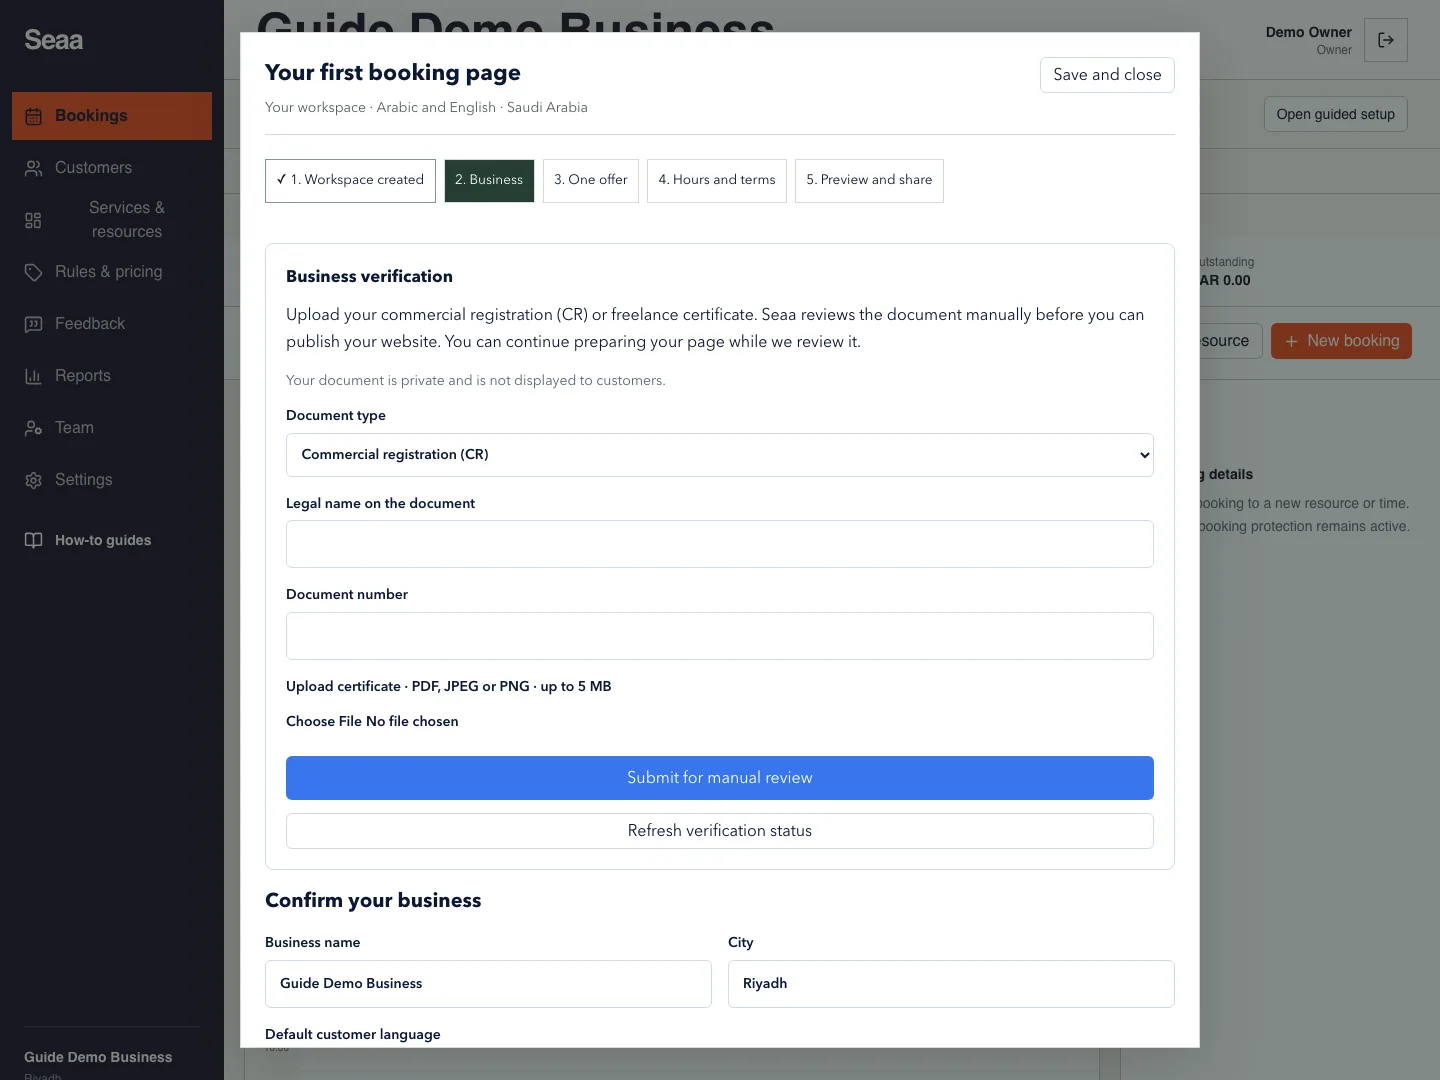This screenshot has width=1440, height=1080.
Task: Open the Document type dropdown
Action: click(720, 455)
